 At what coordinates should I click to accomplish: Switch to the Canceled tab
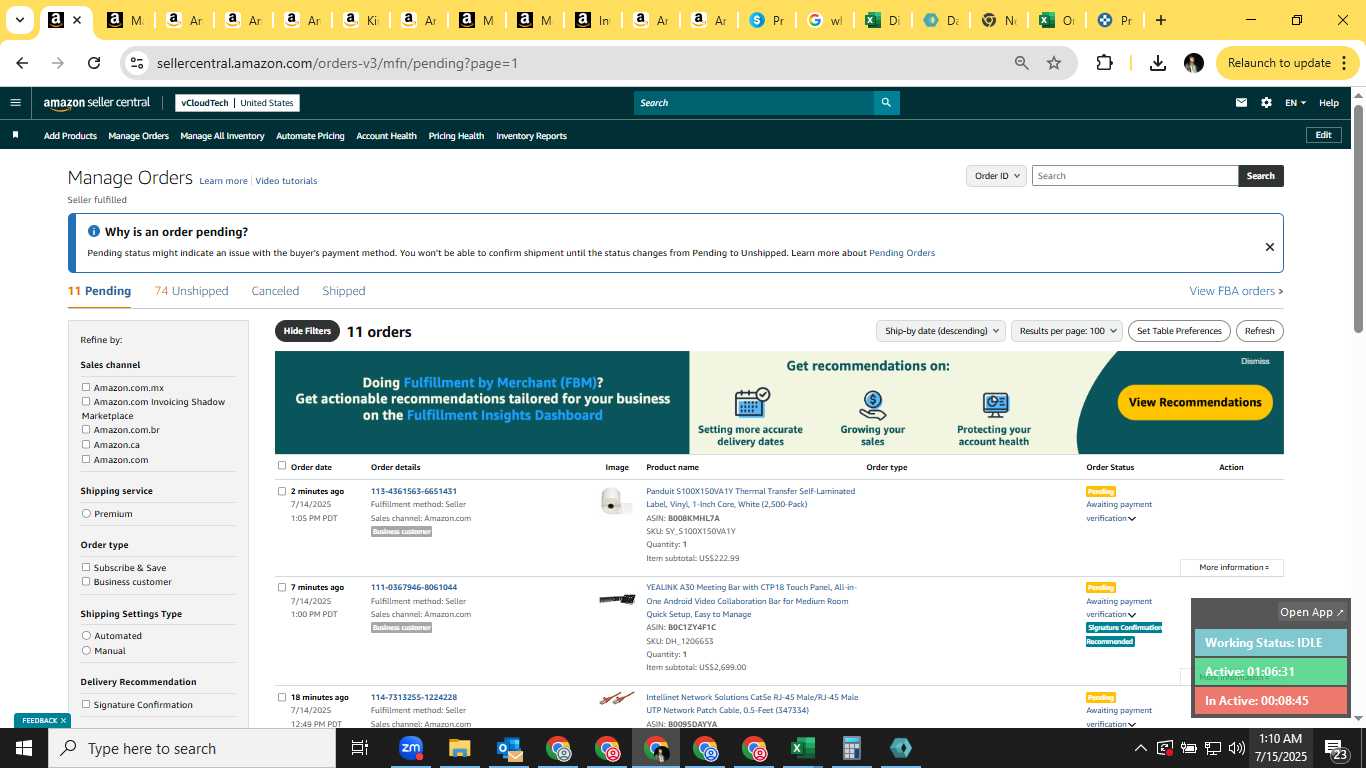point(275,291)
